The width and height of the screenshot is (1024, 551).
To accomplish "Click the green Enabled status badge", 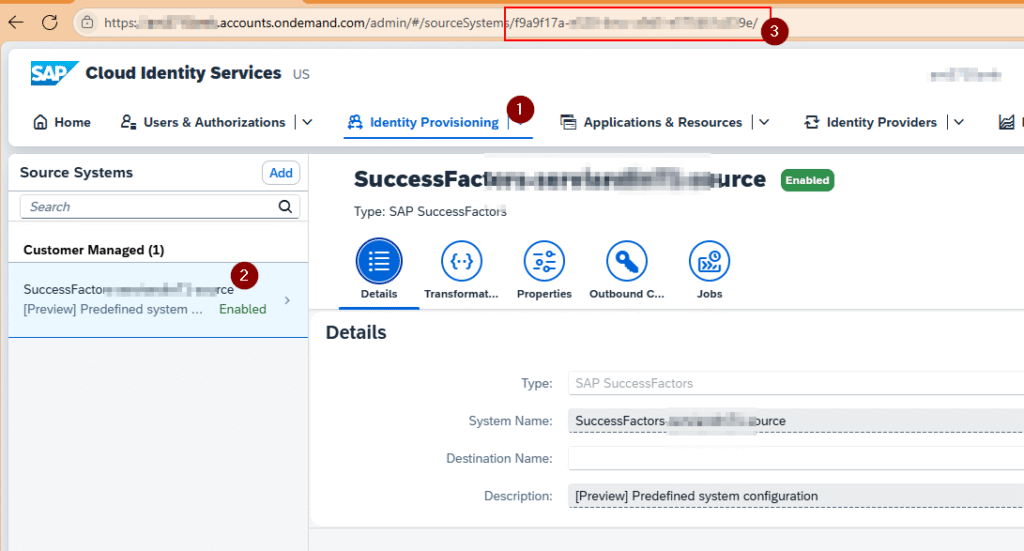I will pos(807,180).
